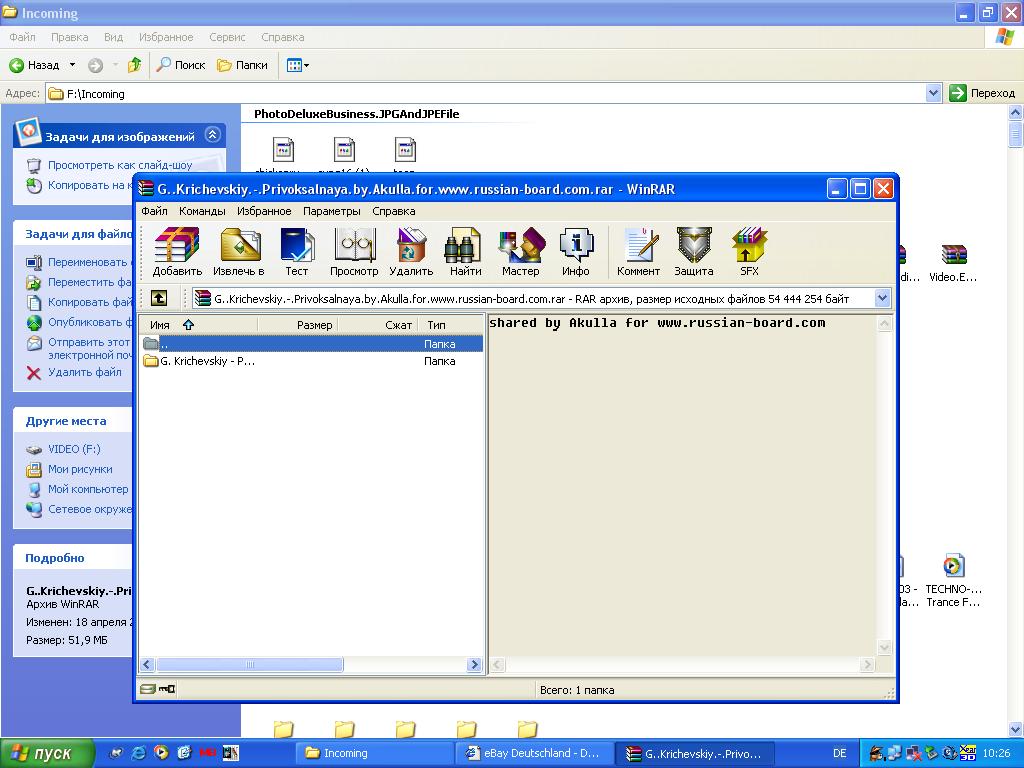The height and width of the screenshot is (768, 1024).
Task: Go up one level in WinRAR archive
Action: click(x=159, y=298)
